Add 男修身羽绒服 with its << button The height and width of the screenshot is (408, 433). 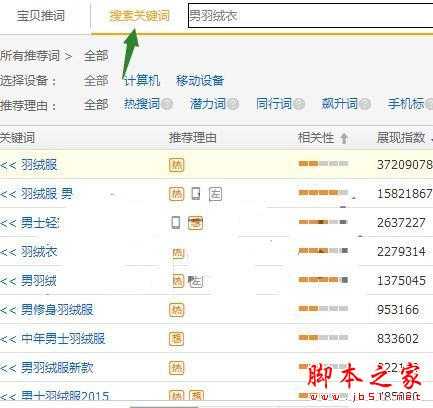(8, 310)
